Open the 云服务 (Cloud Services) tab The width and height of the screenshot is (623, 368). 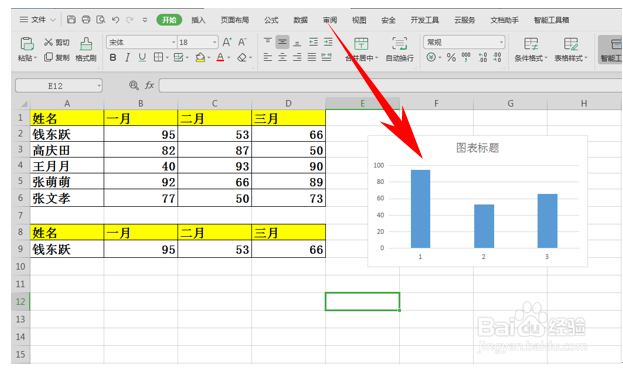click(x=464, y=20)
